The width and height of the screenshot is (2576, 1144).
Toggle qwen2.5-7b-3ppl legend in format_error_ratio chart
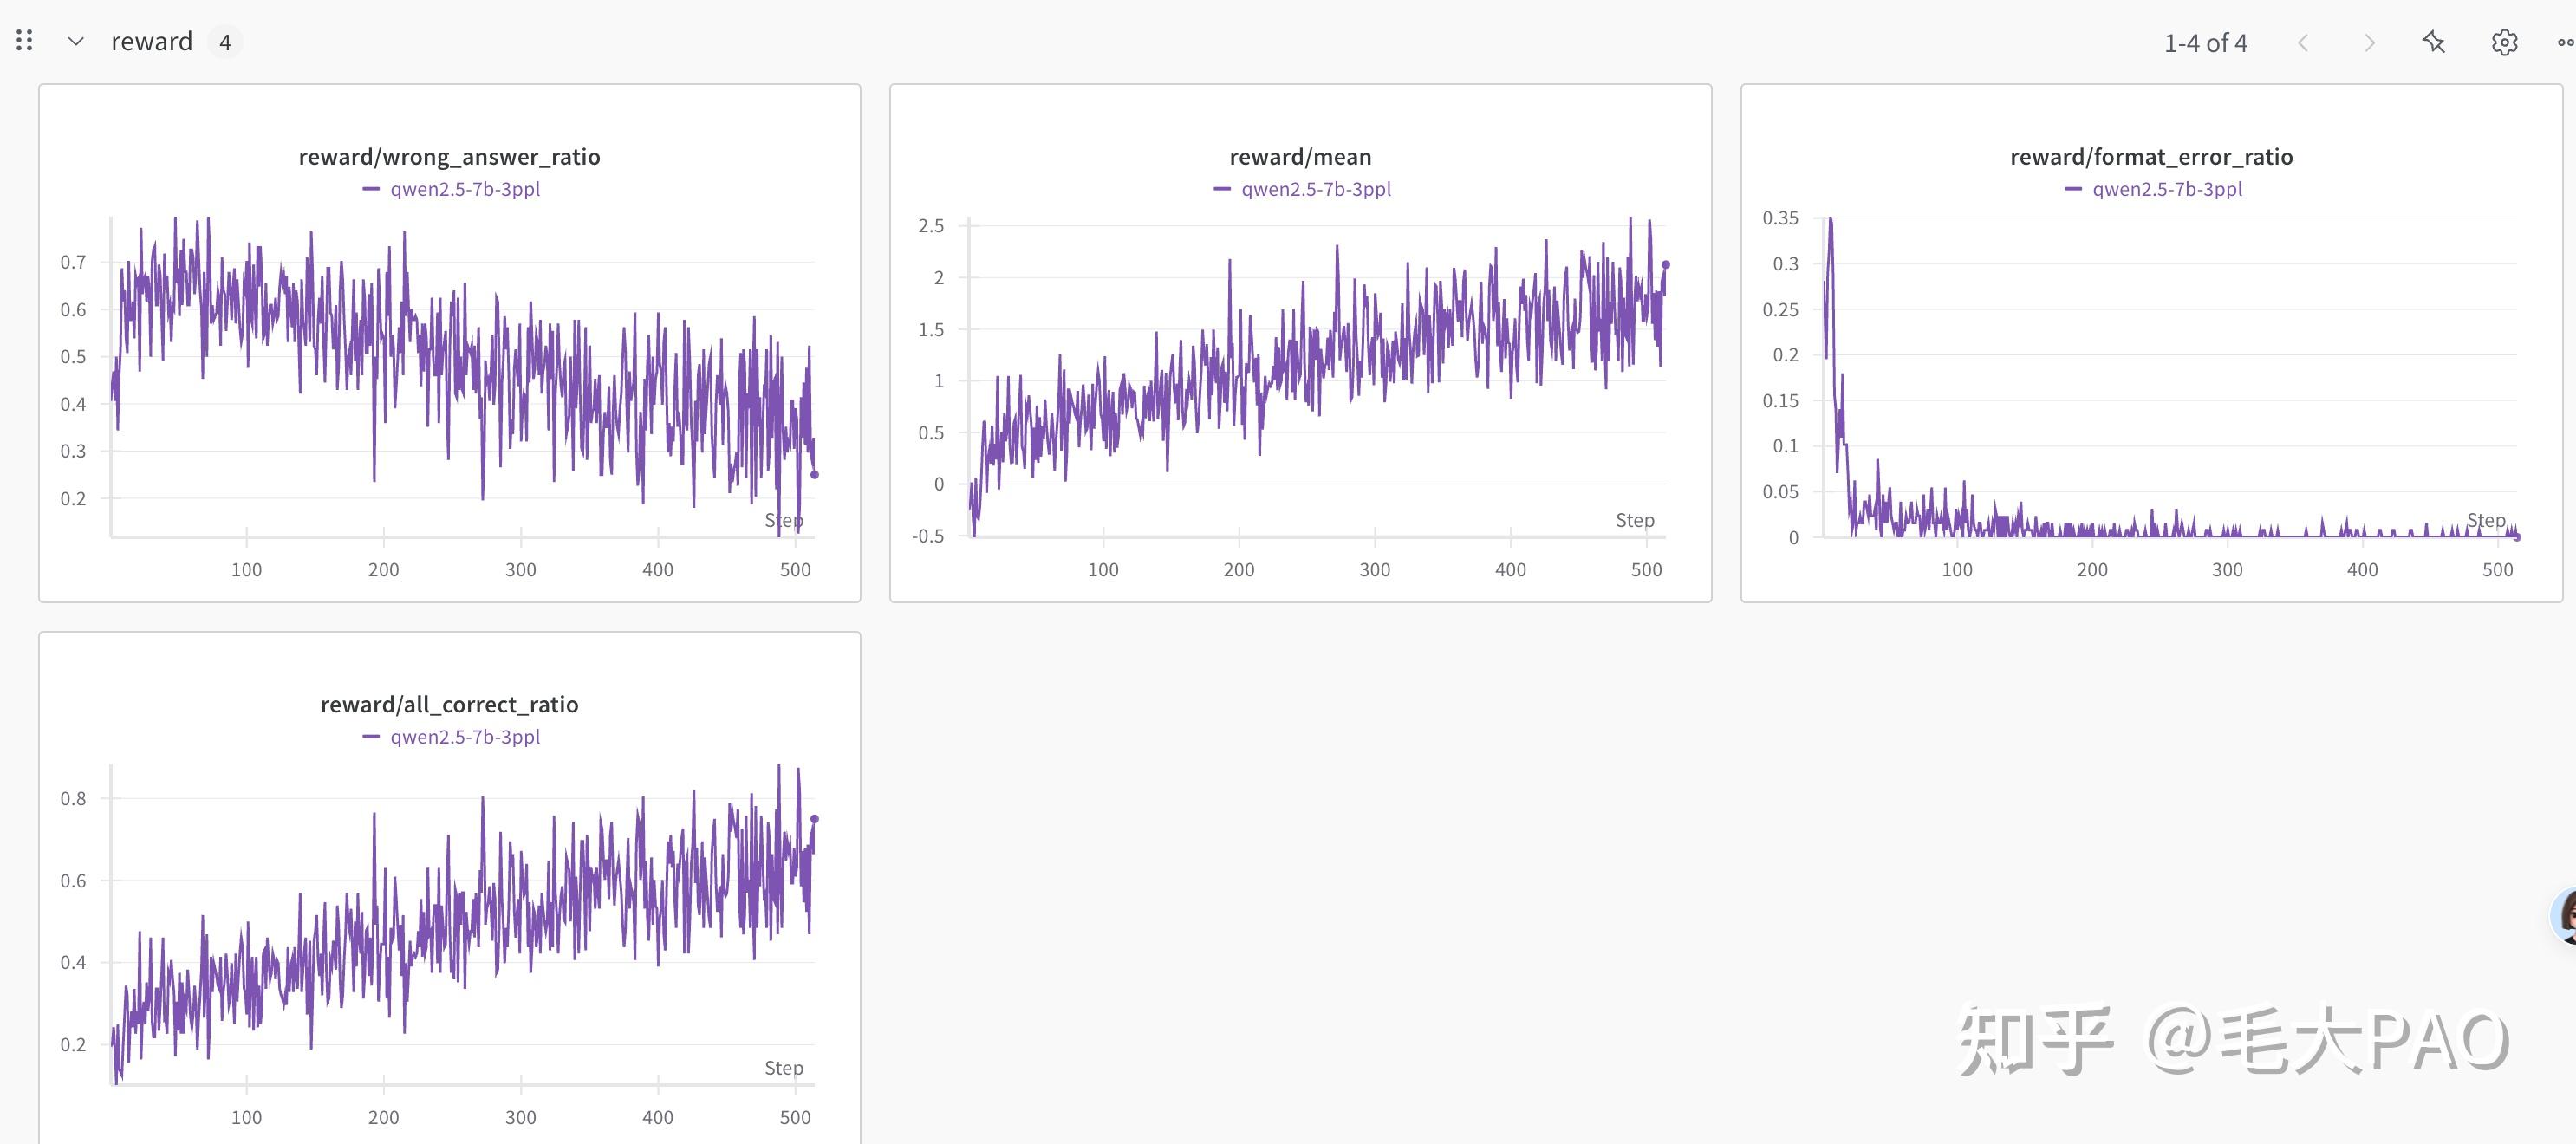pyautogui.click(x=2166, y=189)
